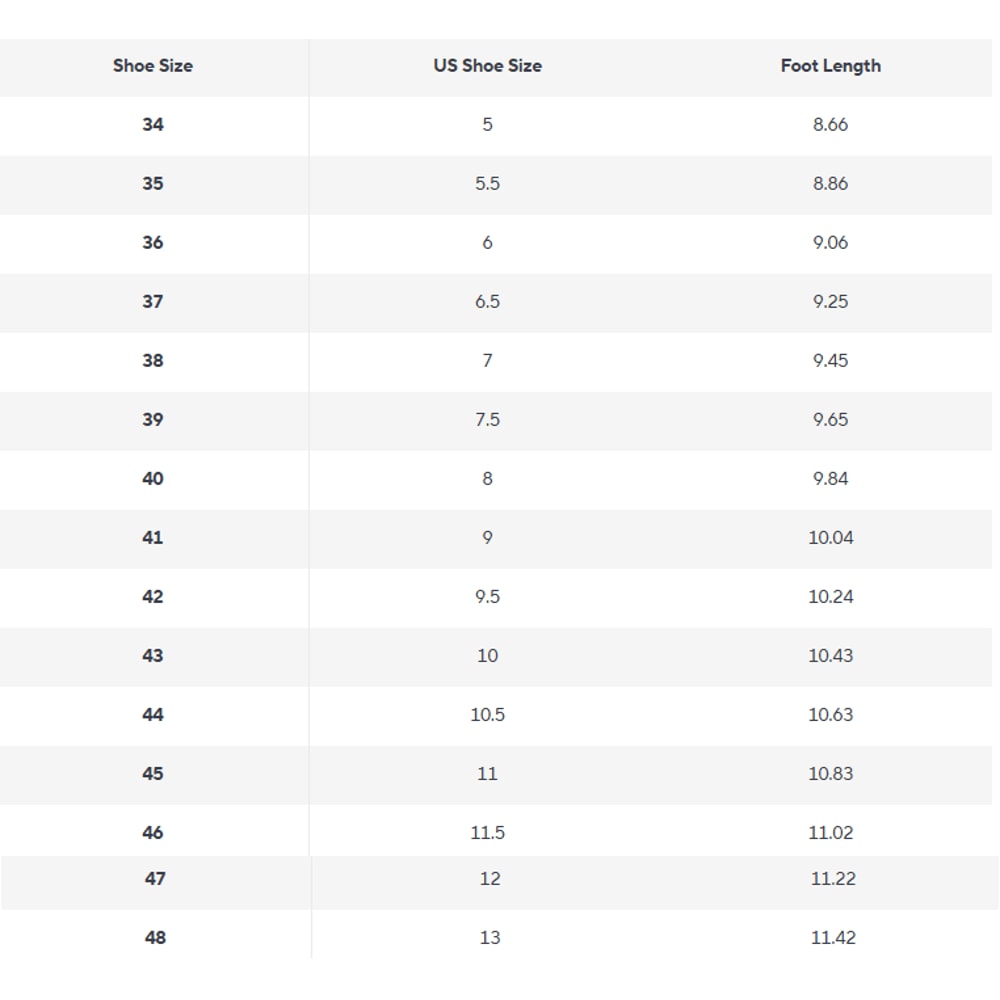
Task: Select the shoe size 37 cell
Action: [x=153, y=301]
